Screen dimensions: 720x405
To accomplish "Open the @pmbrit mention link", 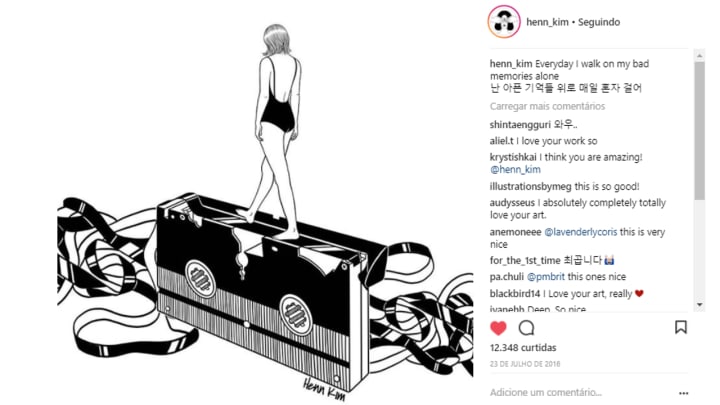I will point(546,276).
